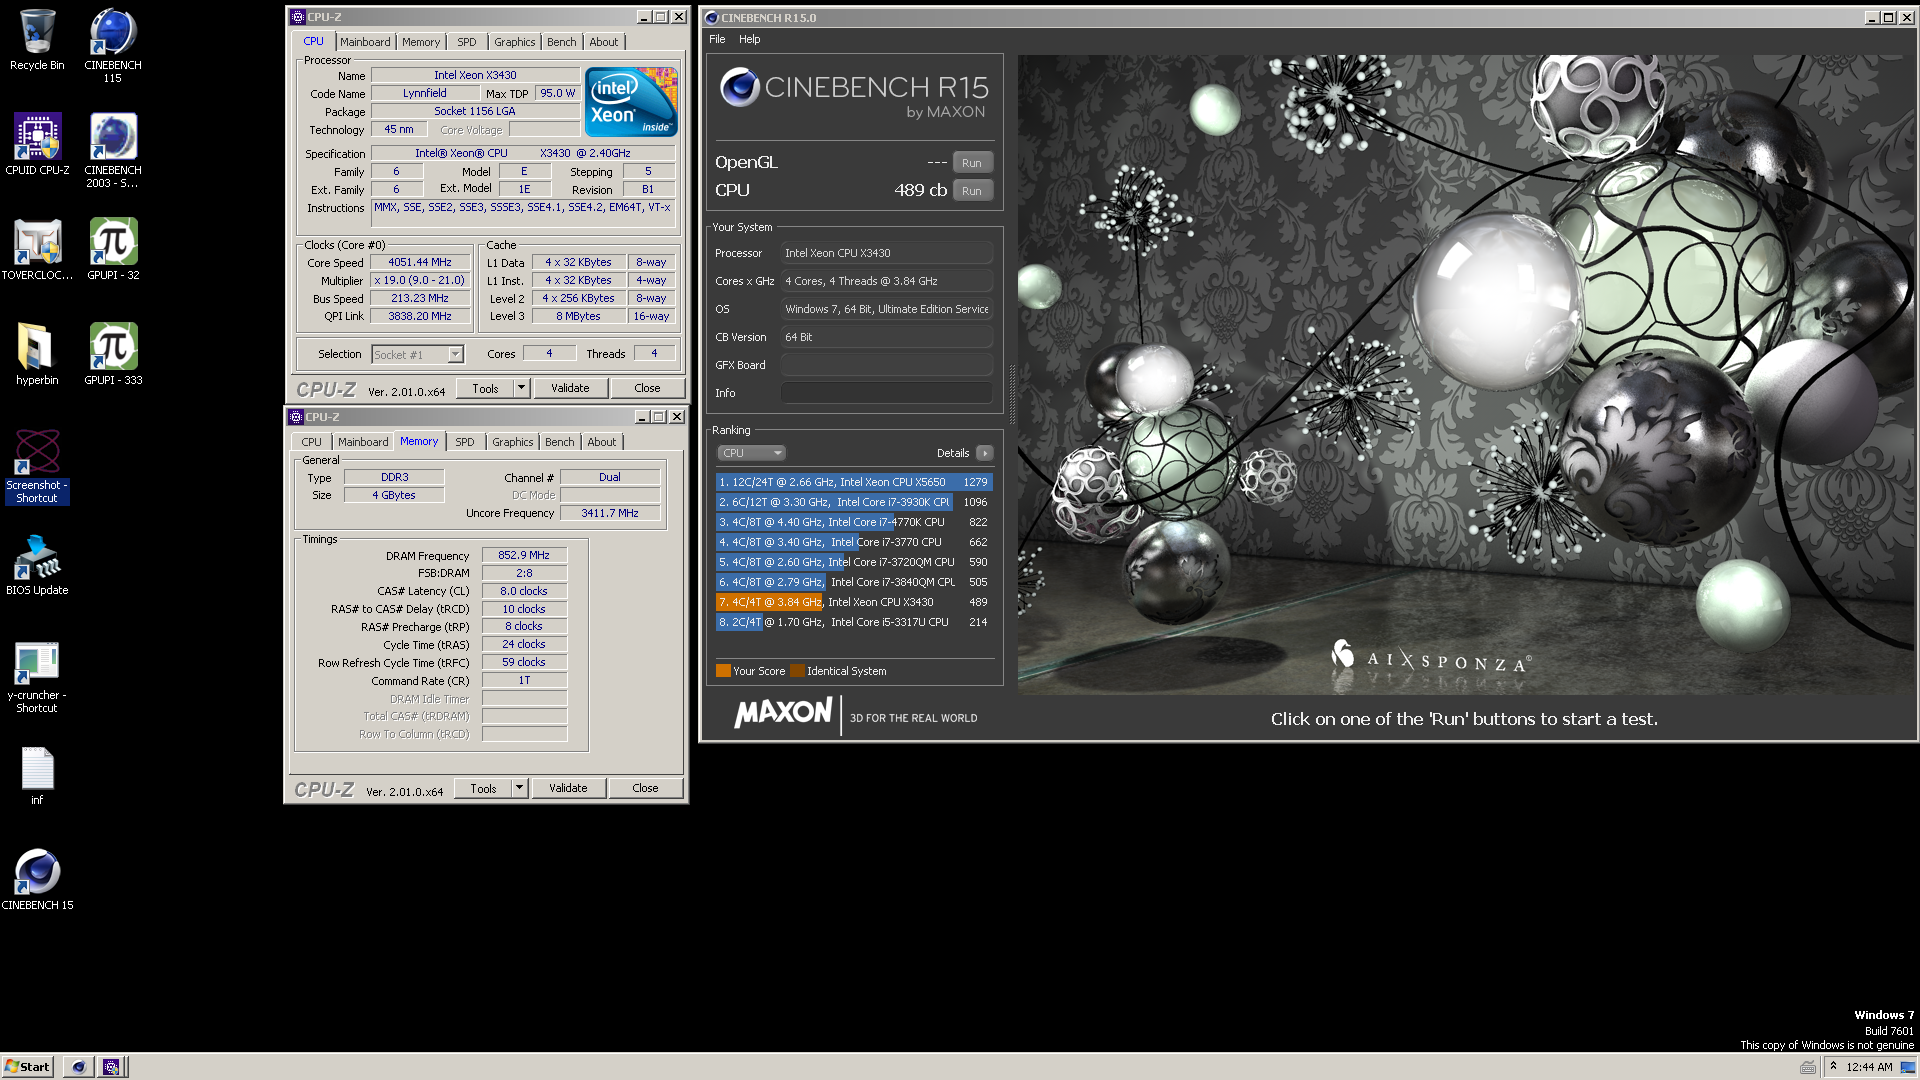
Task: Open the inf file on desktop
Action: (37, 775)
